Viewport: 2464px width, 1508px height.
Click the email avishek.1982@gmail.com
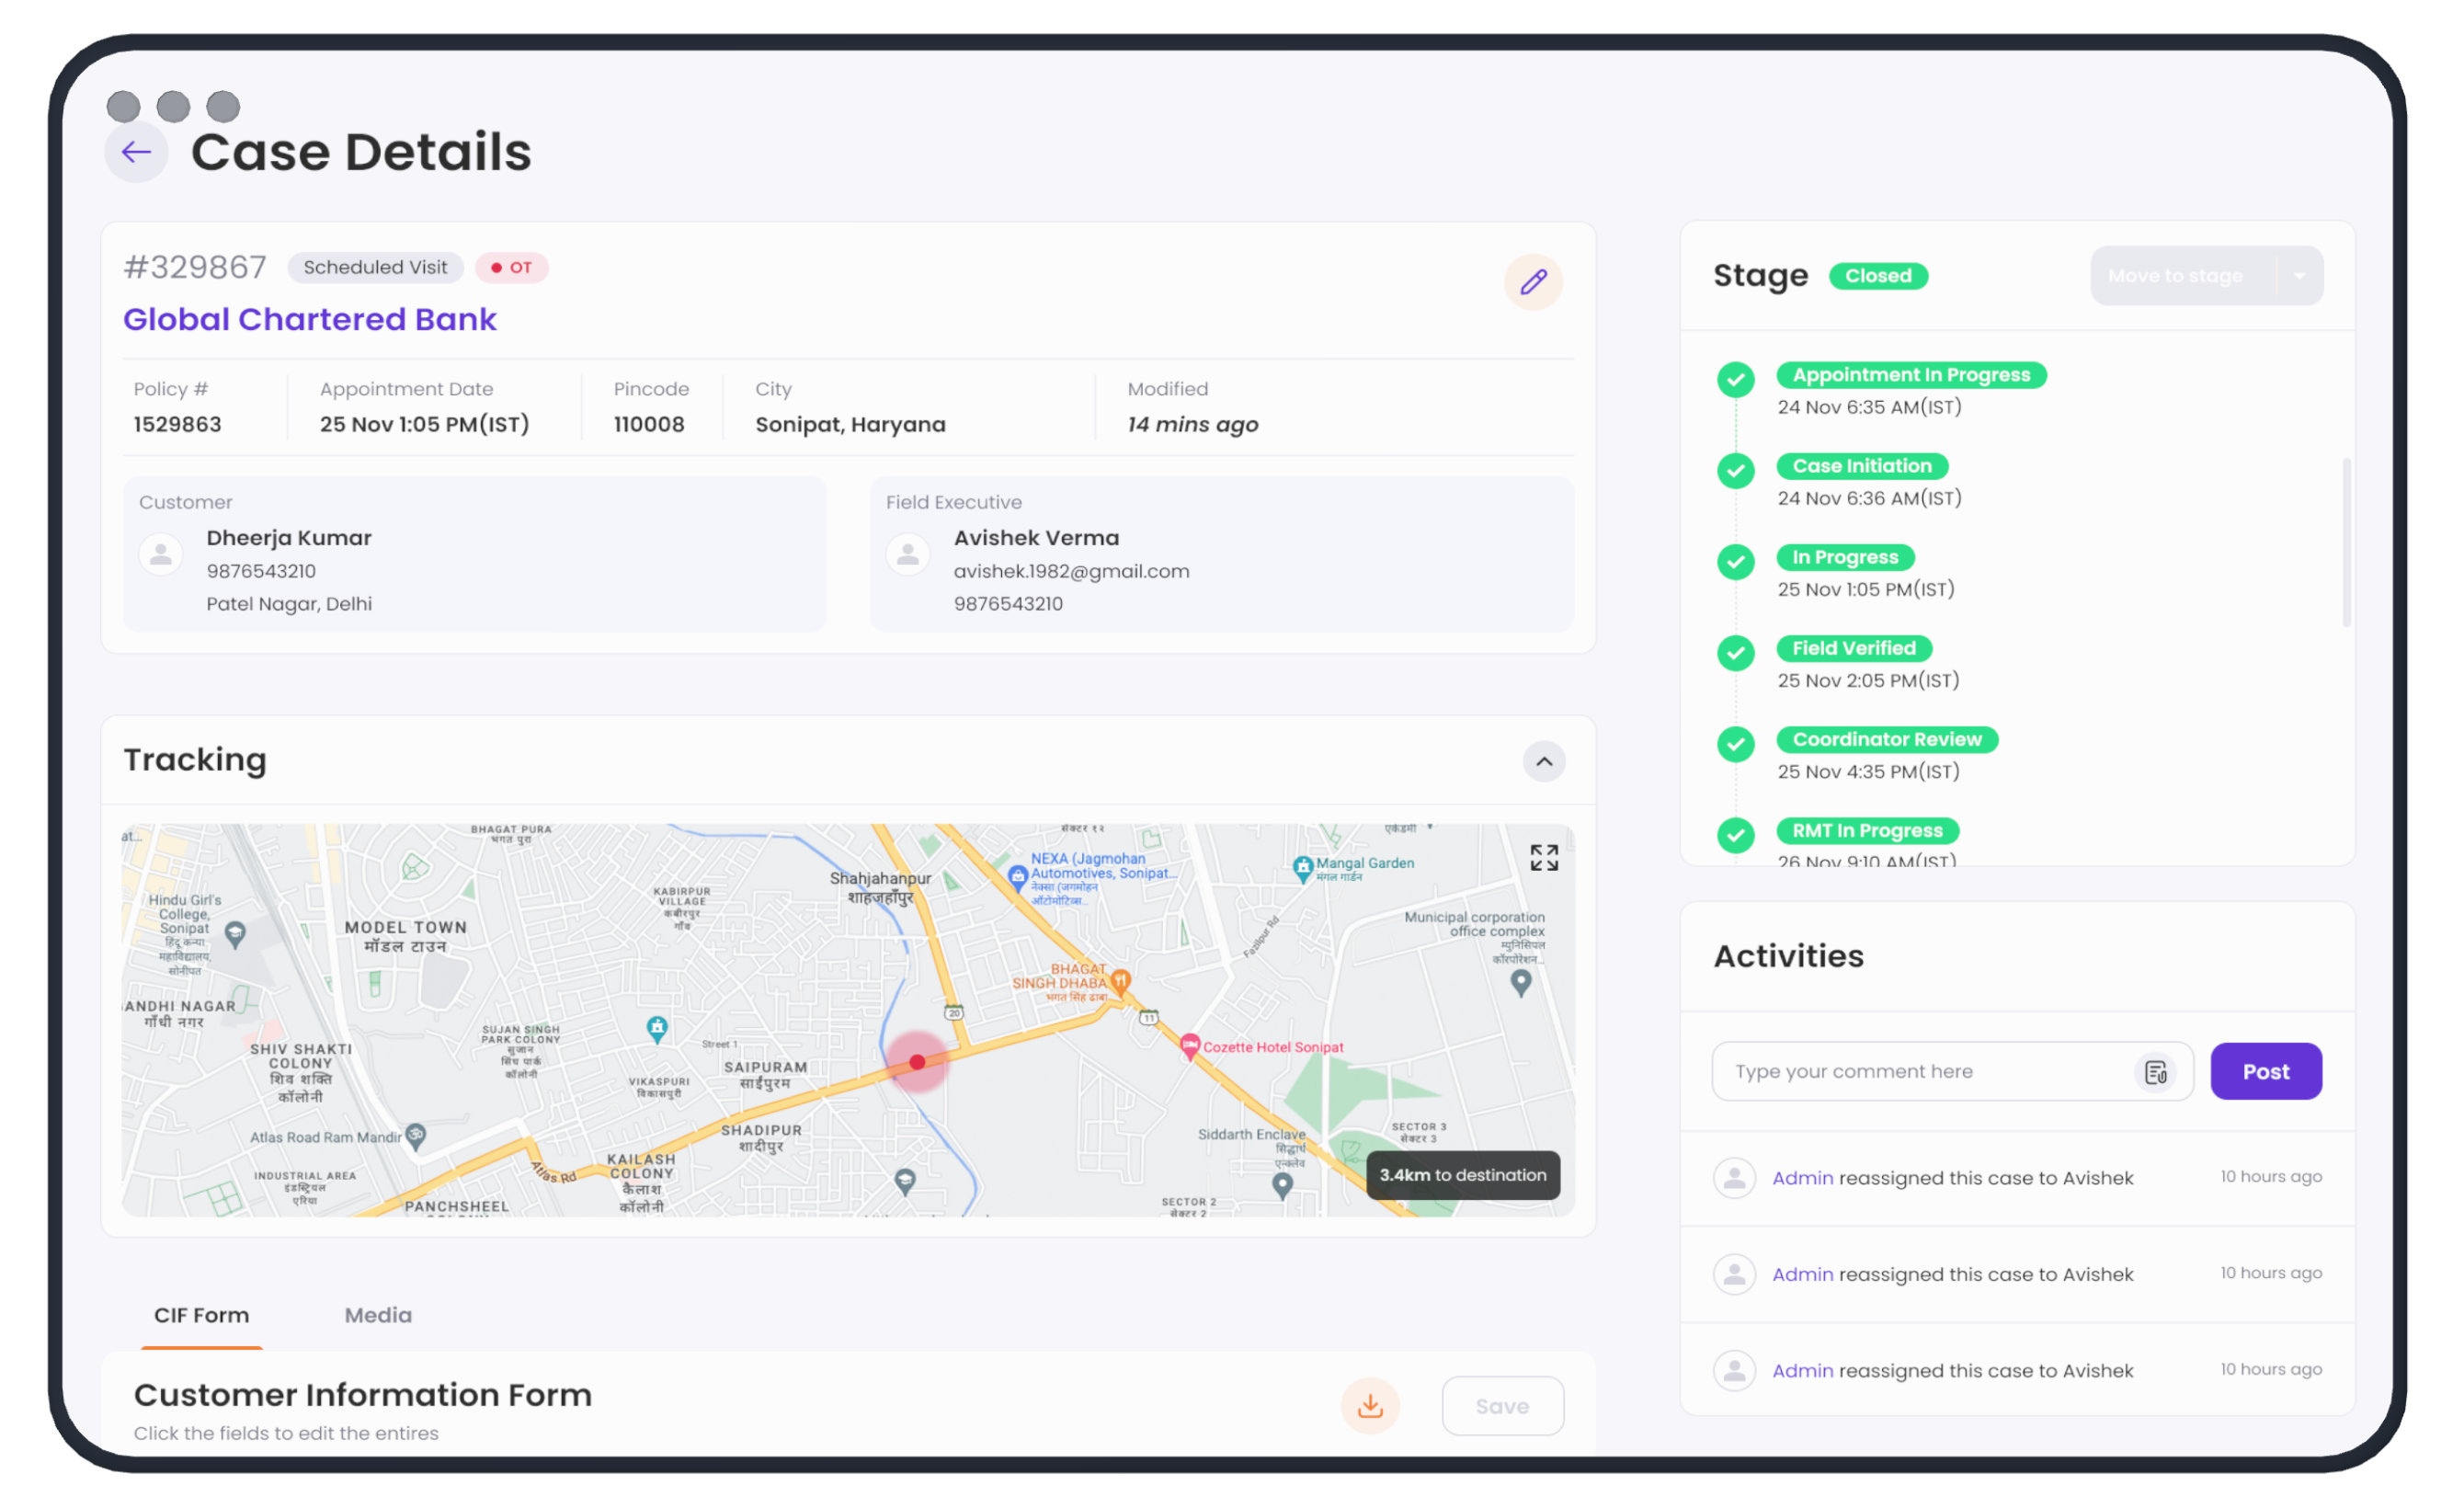click(x=1071, y=571)
